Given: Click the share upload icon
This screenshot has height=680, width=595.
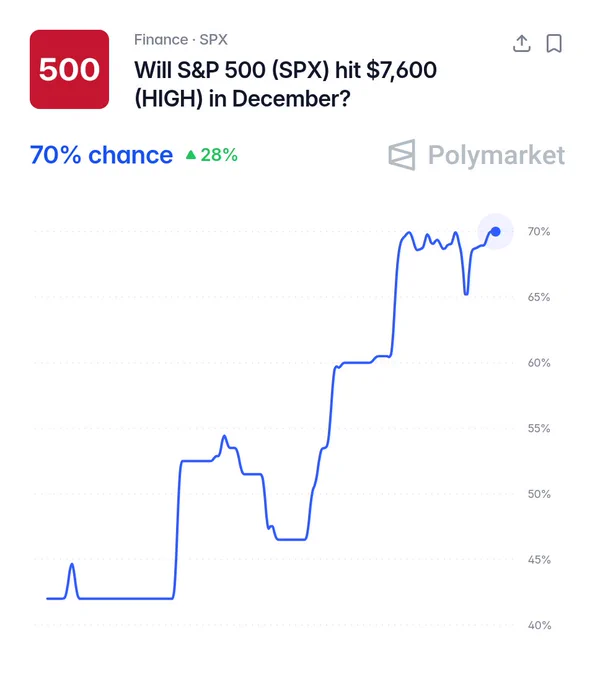Looking at the screenshot, I should pyautogui.click(x=522, y=43).
